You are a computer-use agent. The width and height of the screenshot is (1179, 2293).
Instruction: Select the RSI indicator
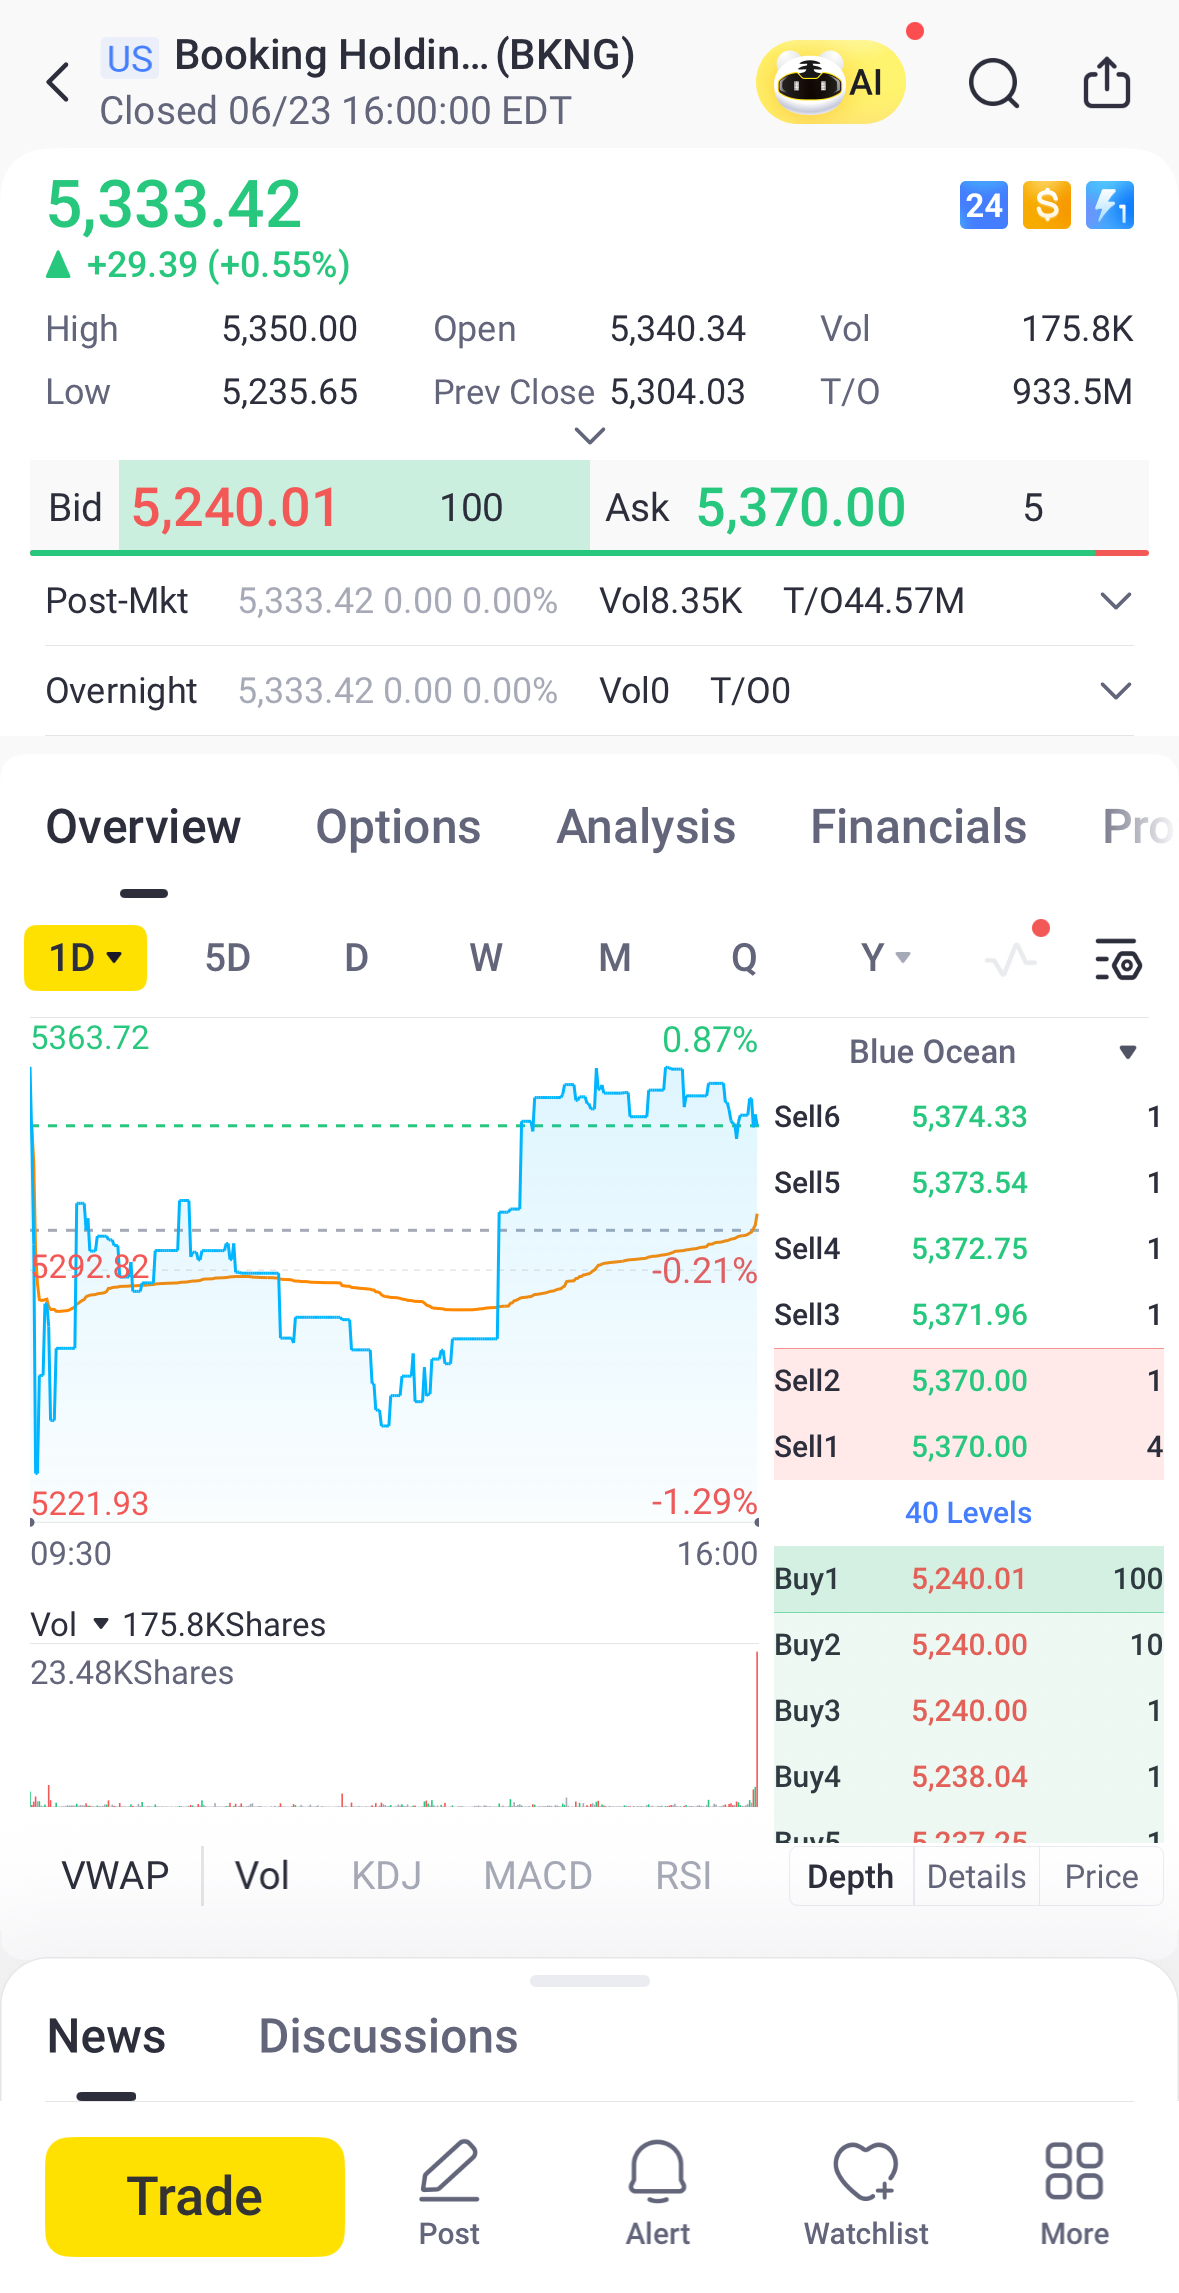683,1876
